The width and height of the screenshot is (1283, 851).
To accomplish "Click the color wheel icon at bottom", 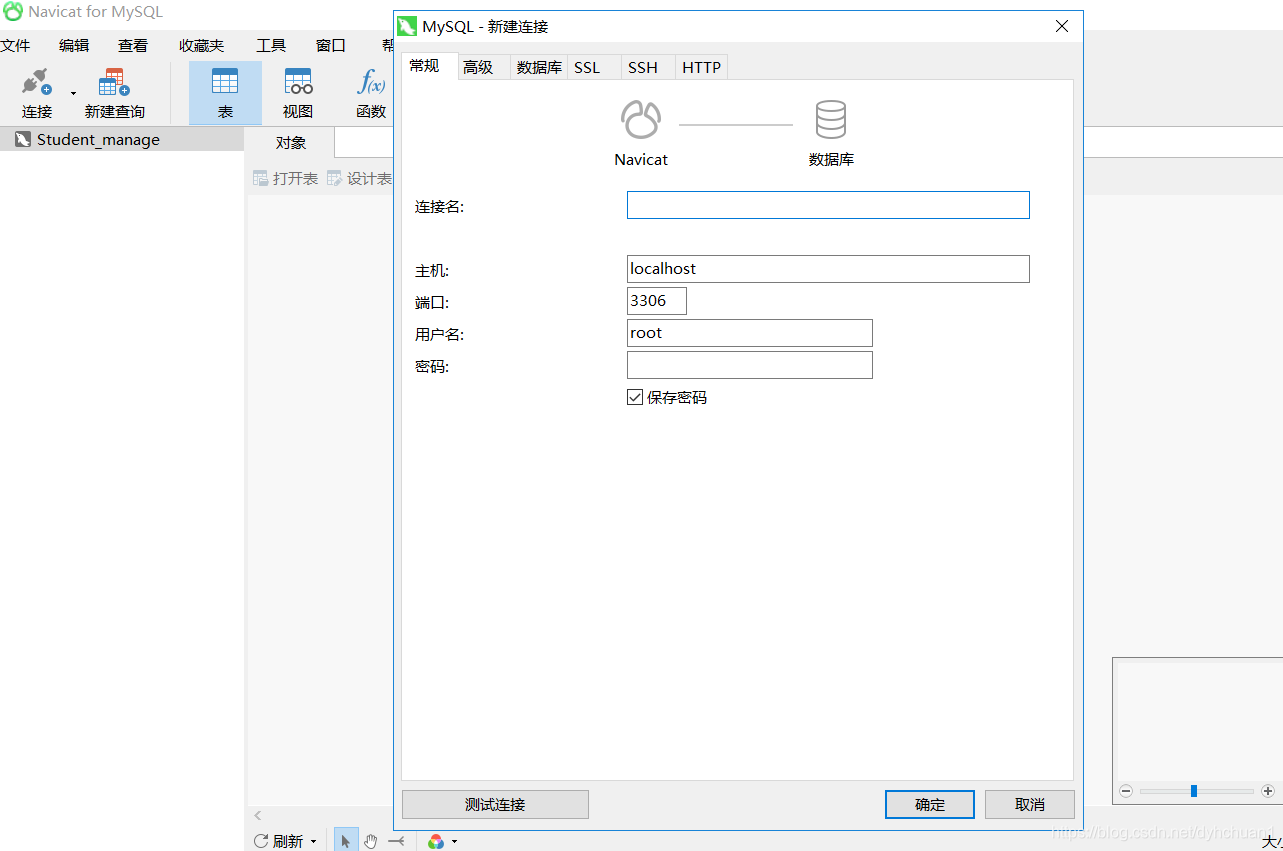I will [x=436, y=842].
